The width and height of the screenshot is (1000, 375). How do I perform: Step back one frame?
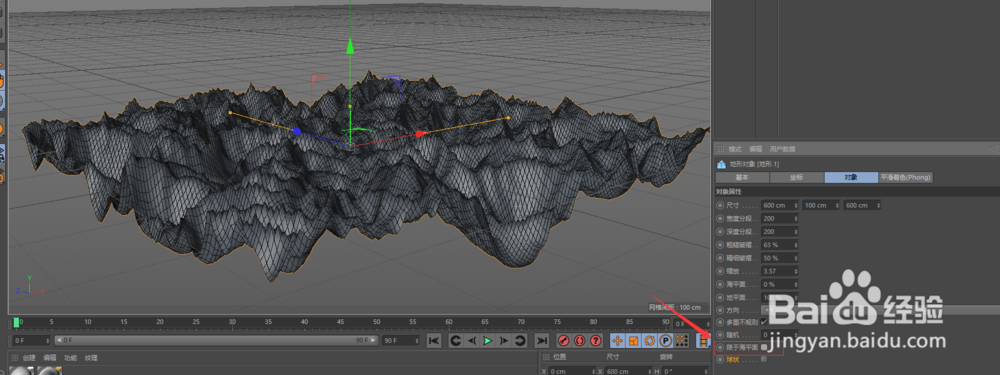471,341
